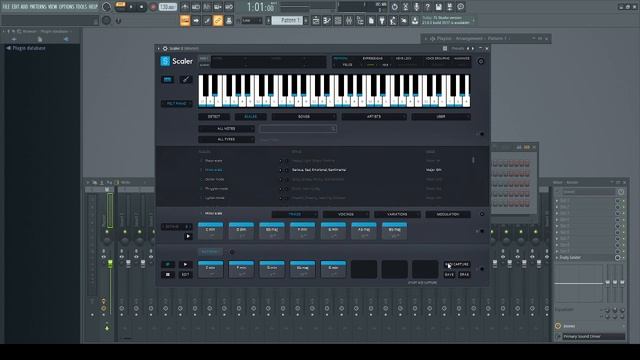Click the scale list scrollbar in Scaler

point(473,160)
